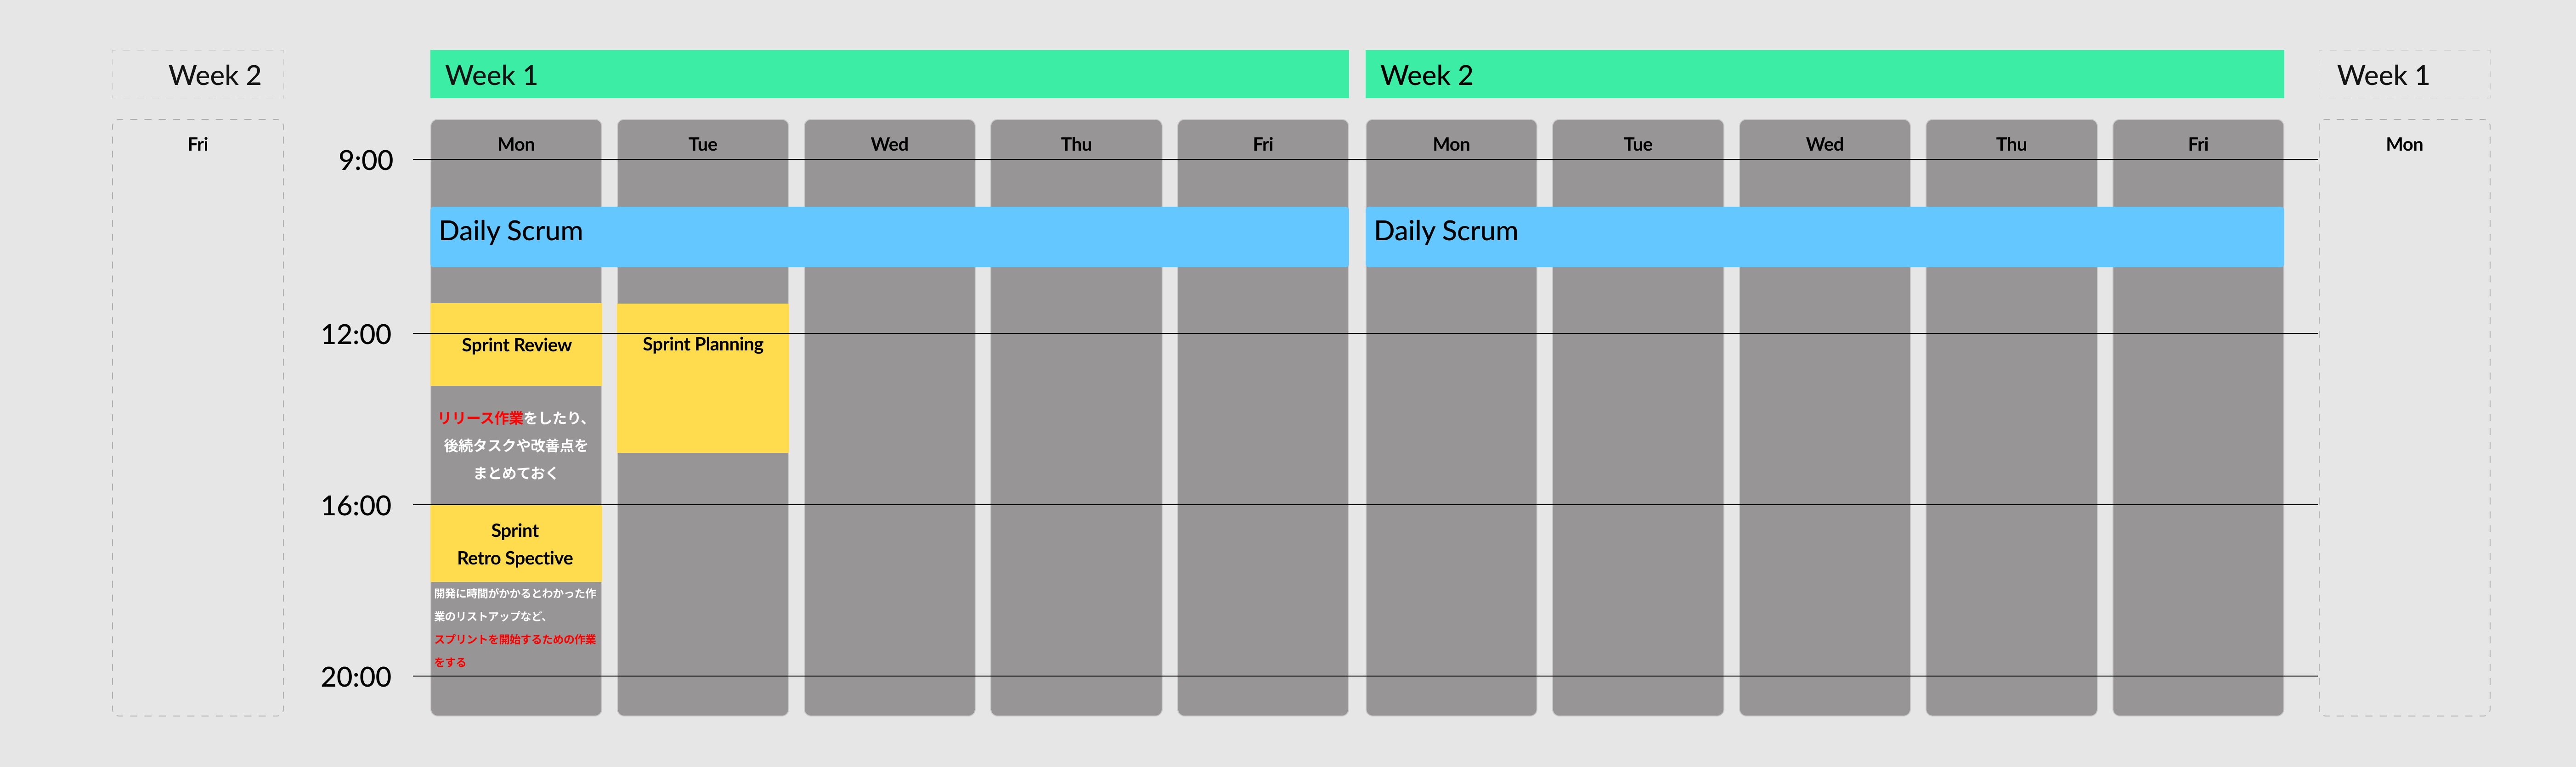Click the dashed Fri placeholder label at far left
The width and height of the screenshot is (2576, 767).
[198, 144]
